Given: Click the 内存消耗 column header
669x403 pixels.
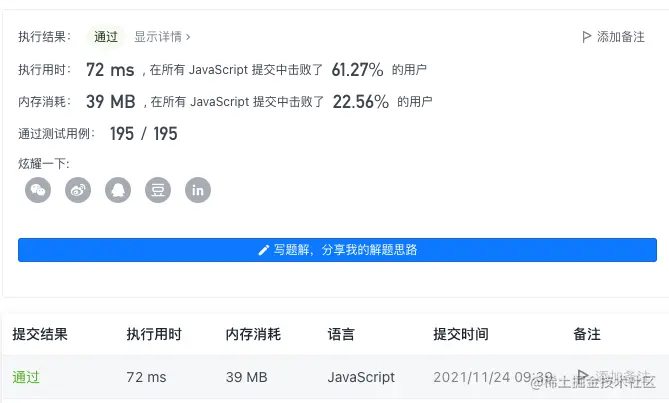Looking at the screenshot, I should click(x=253, y=334).
